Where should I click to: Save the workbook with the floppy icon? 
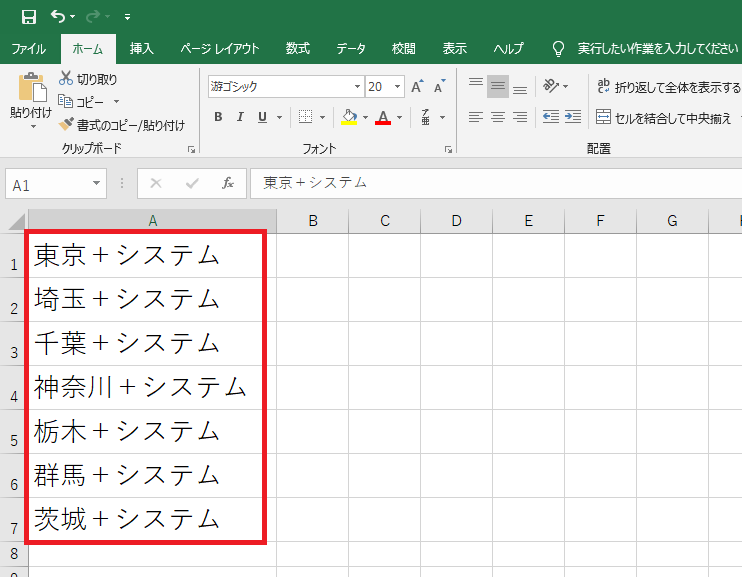[x=29, y=17]
